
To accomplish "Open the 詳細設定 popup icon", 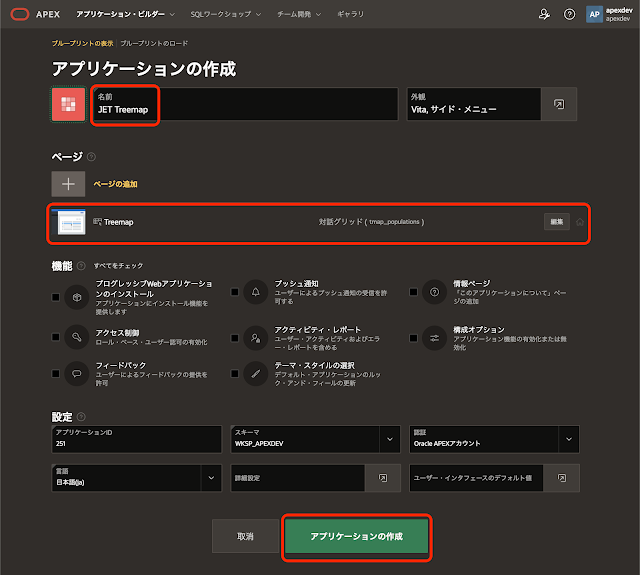I will click(382, 478).
